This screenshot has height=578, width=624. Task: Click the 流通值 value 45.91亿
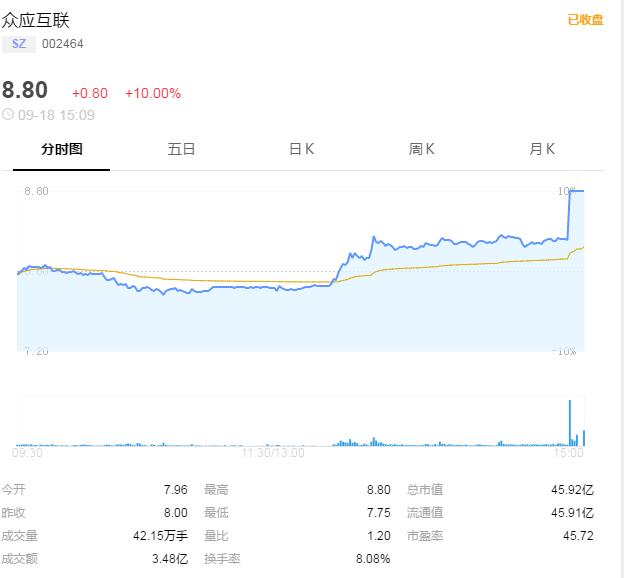coord(572,513)
